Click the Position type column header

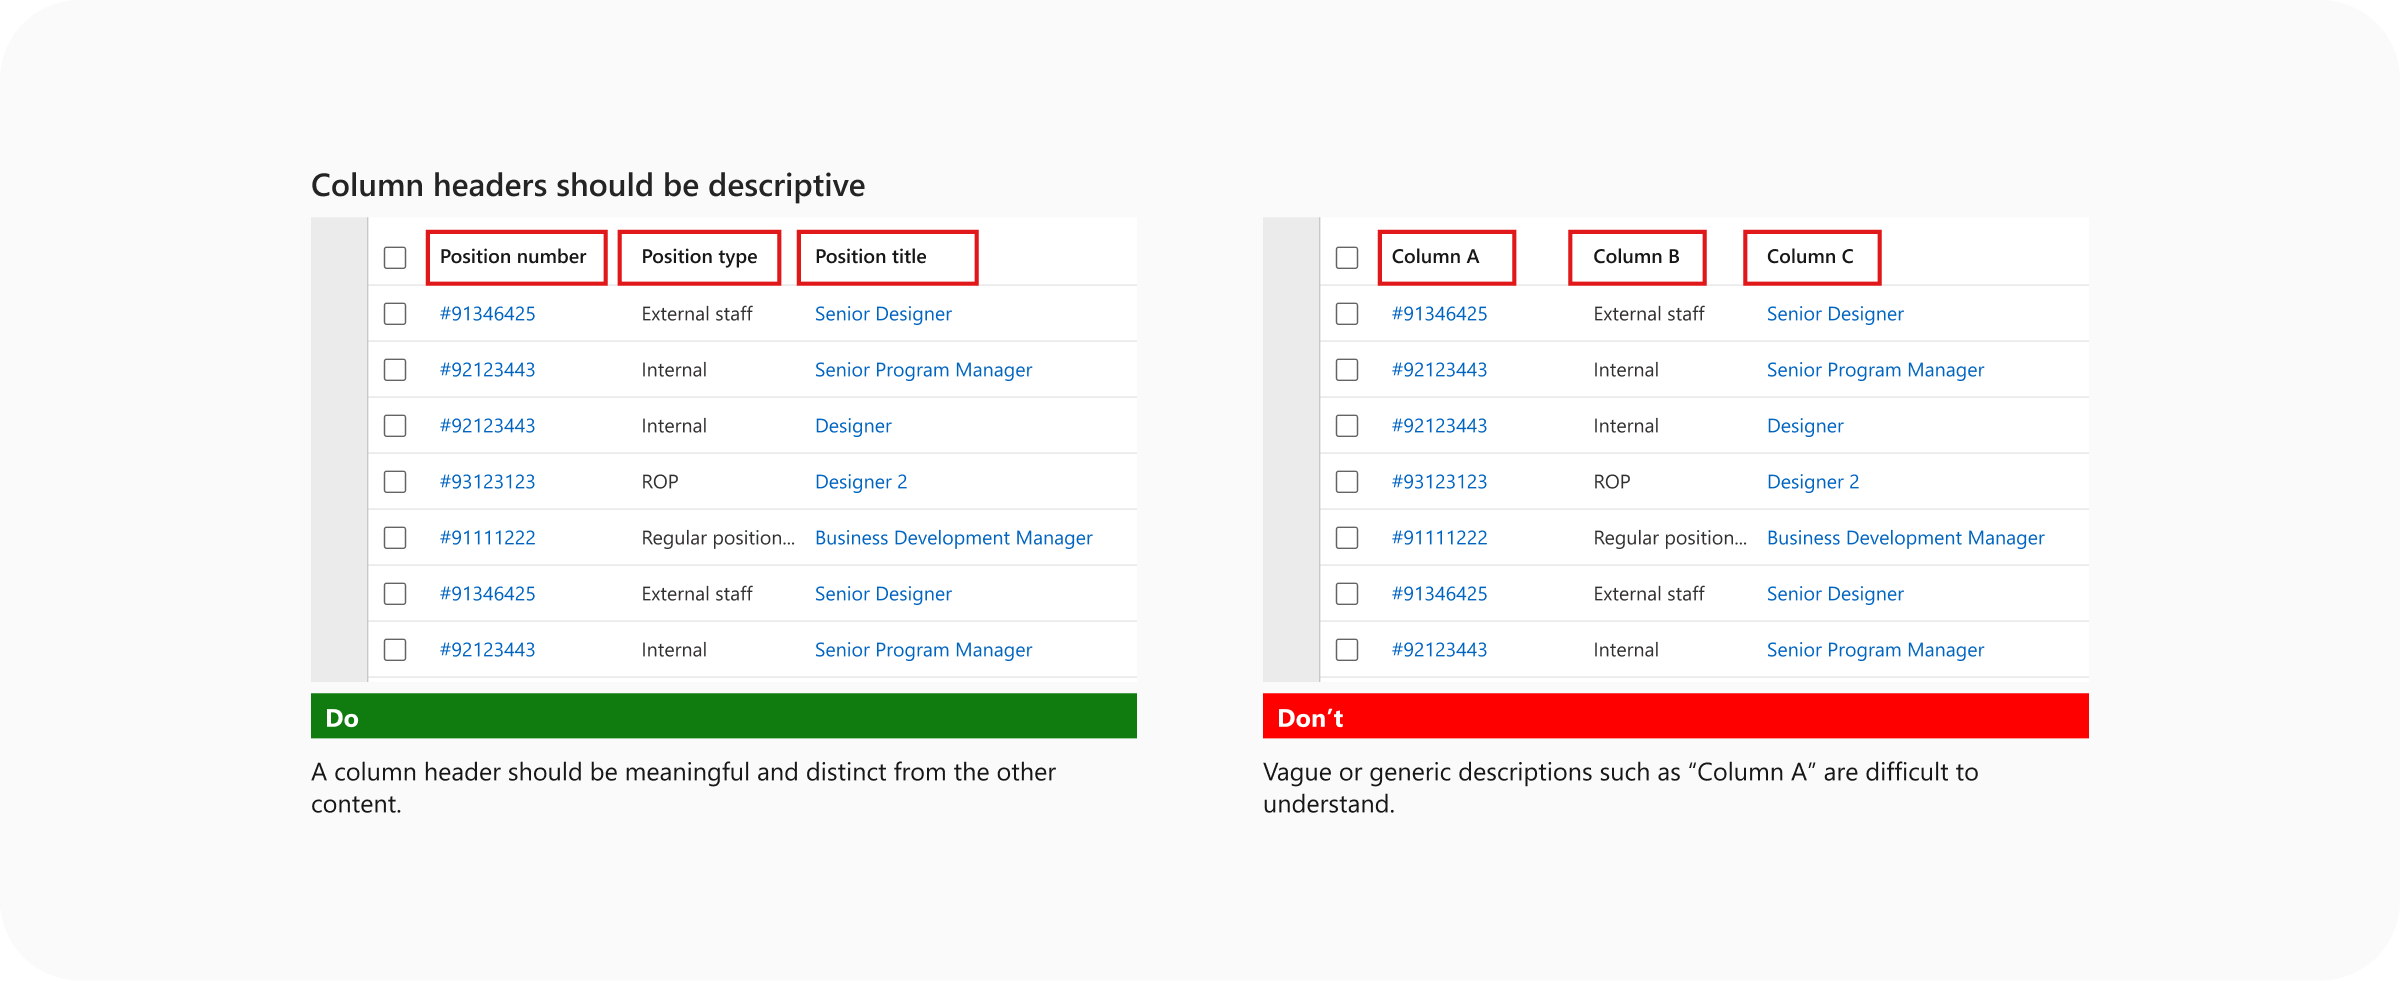(699, 257)
